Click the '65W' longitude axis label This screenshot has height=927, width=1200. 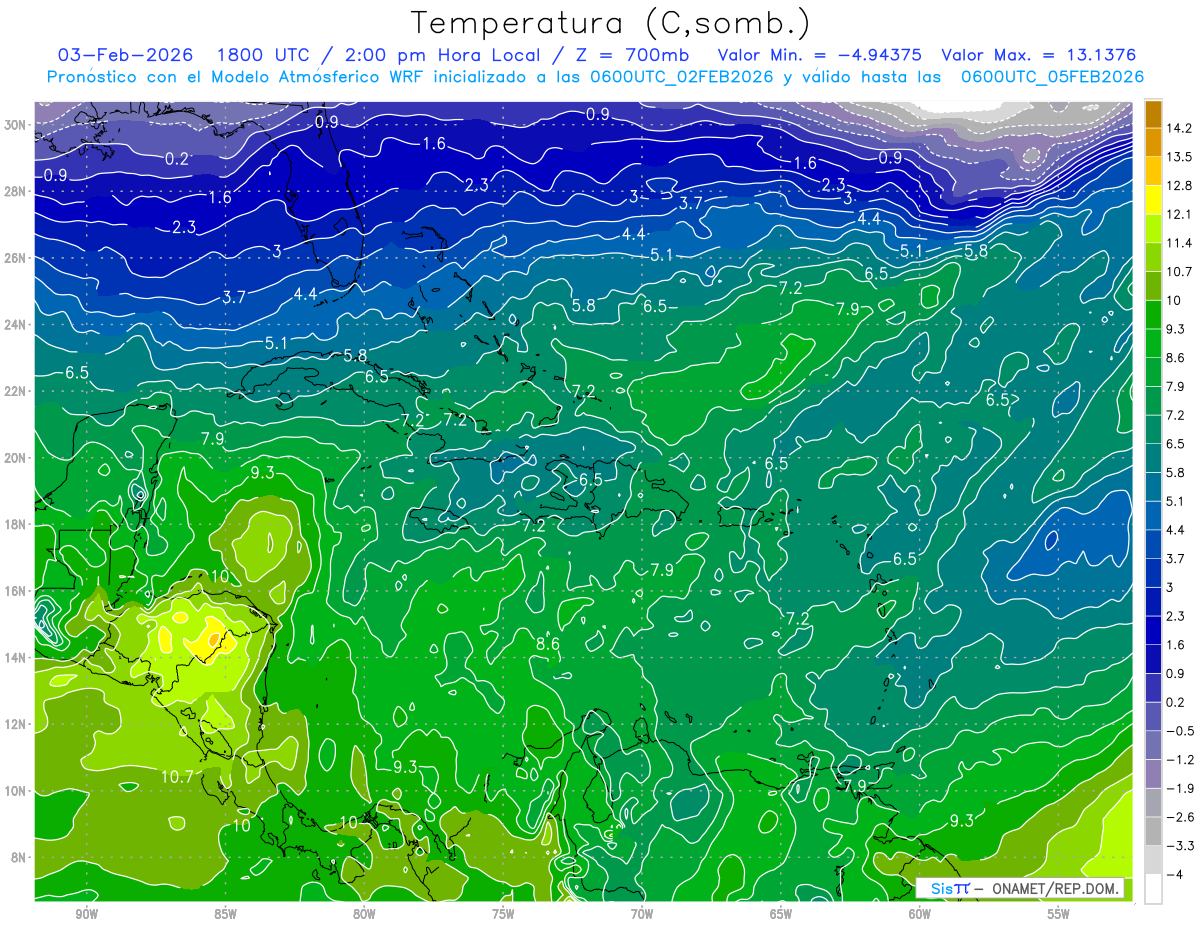click(781, 914)
